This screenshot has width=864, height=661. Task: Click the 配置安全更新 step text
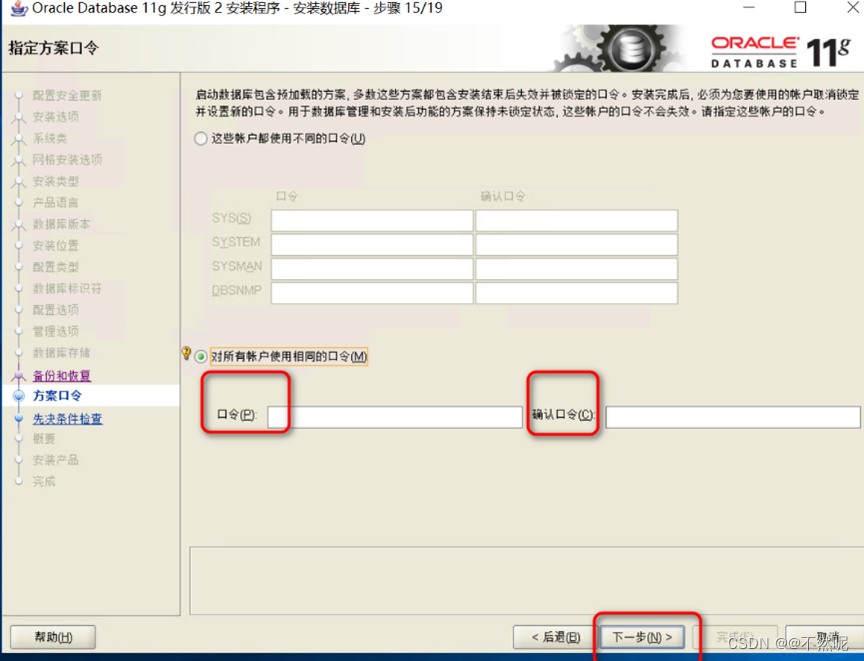[67, 95]
